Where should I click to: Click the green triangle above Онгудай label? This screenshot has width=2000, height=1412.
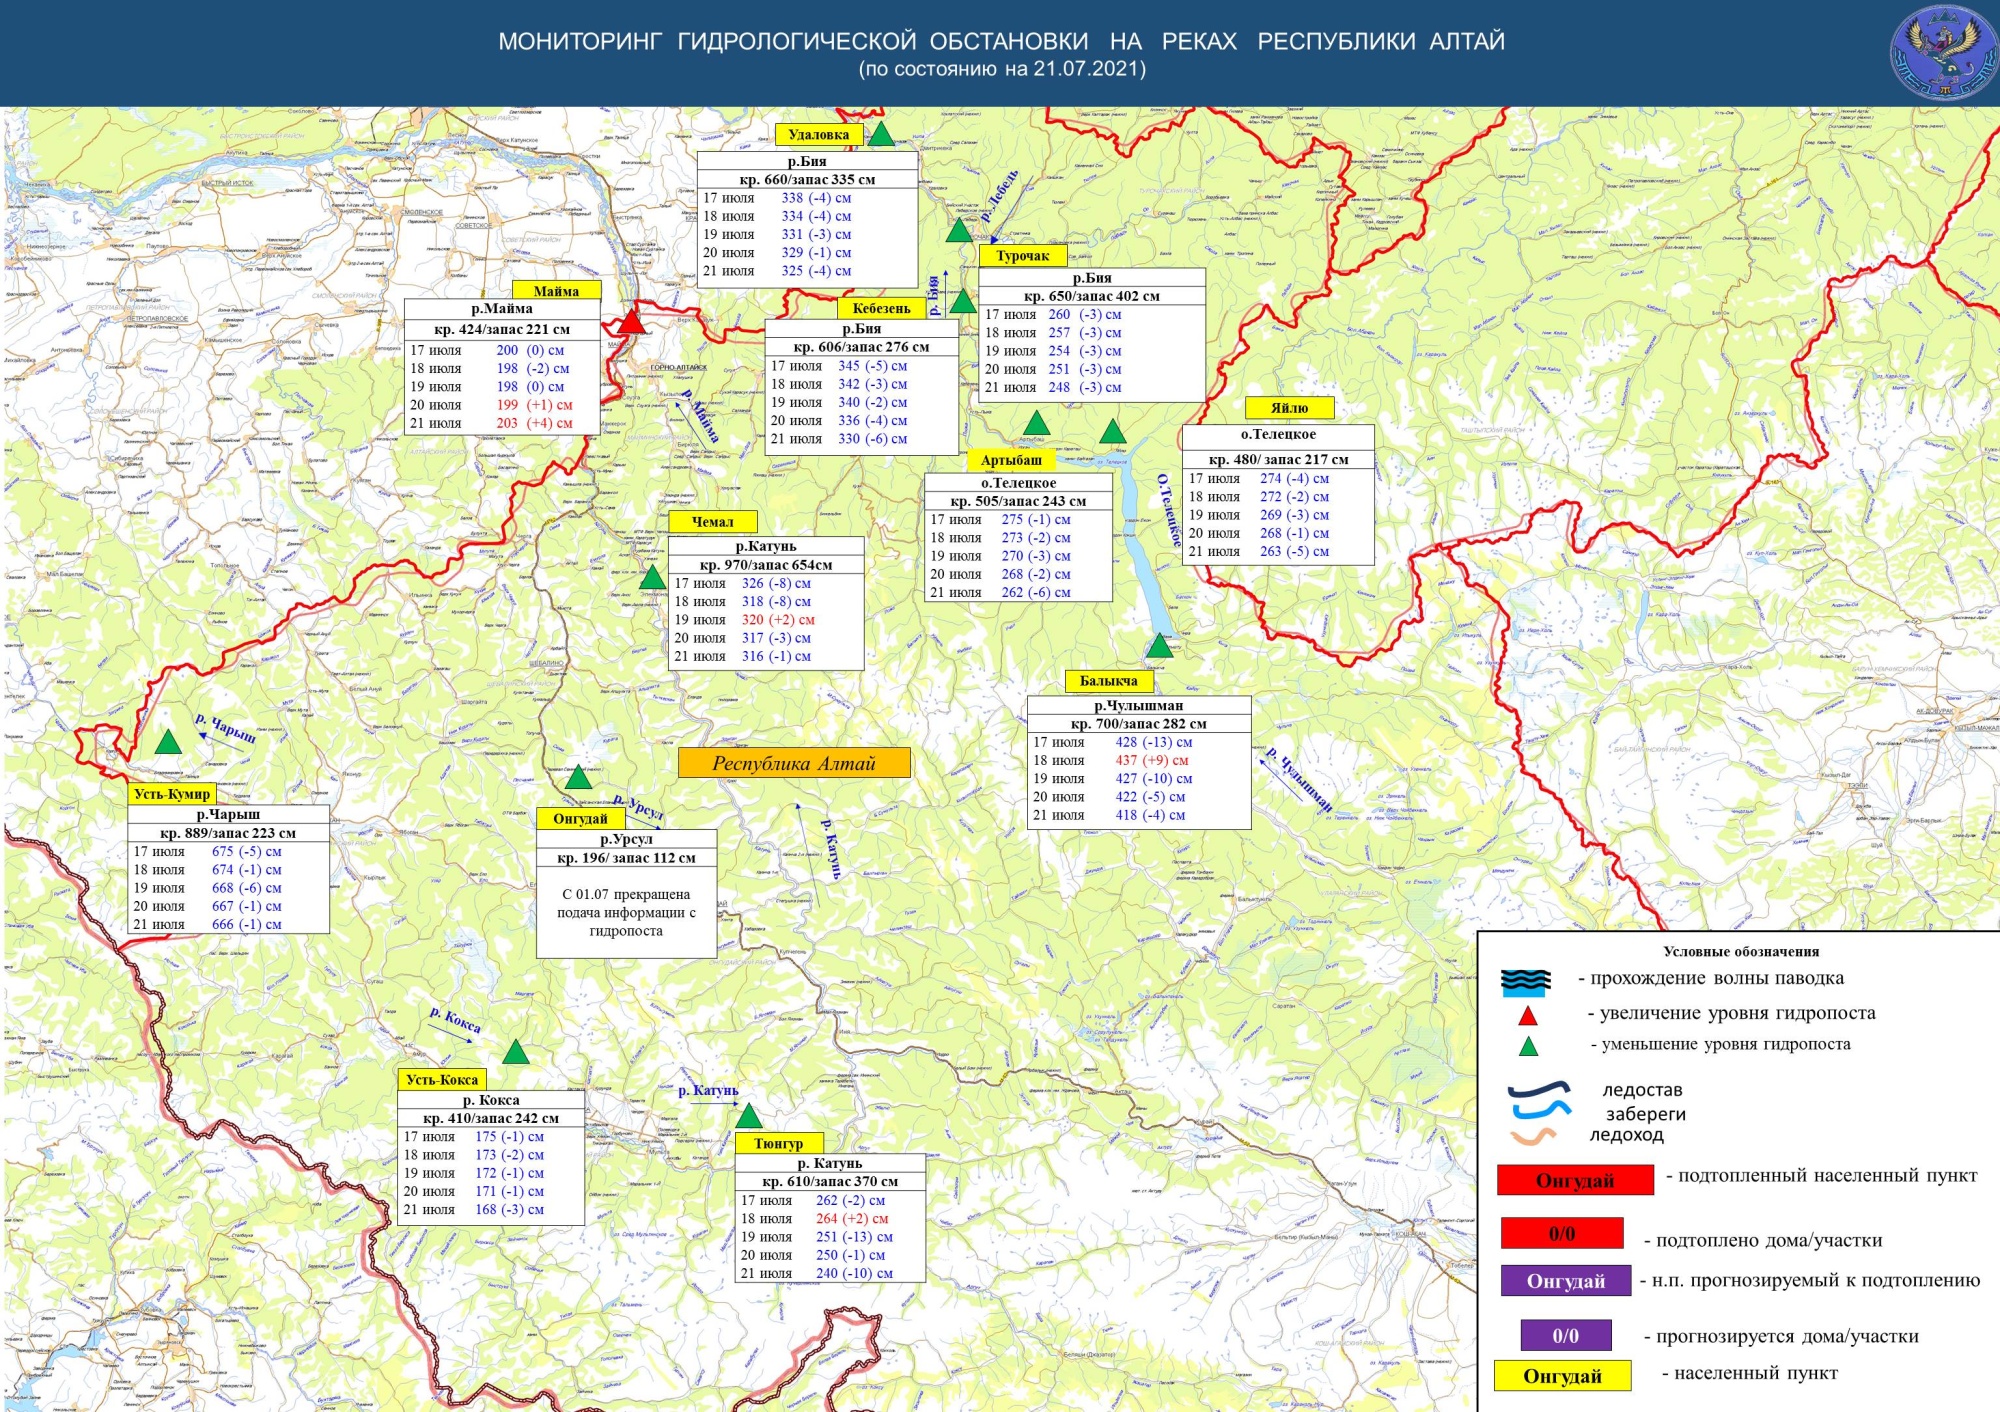point(578,777)
